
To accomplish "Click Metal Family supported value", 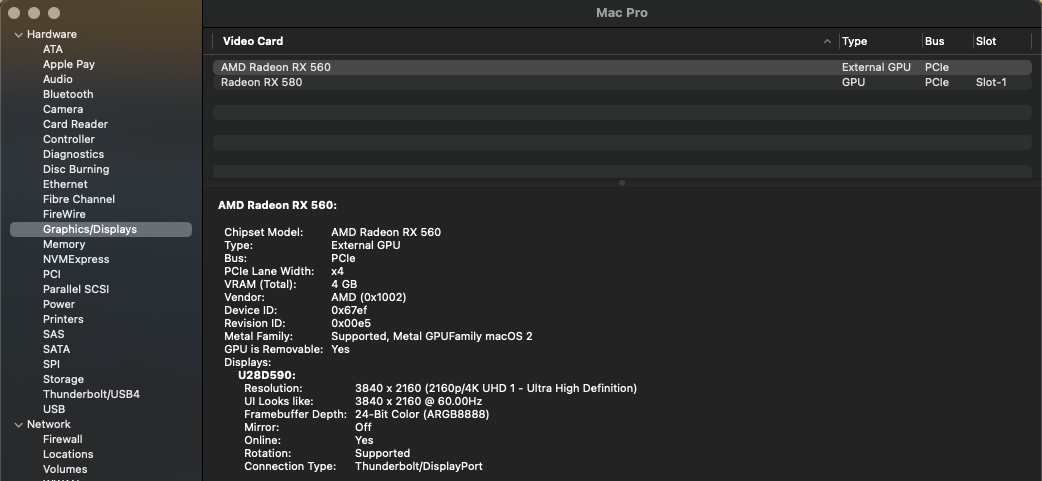I will [431, 336].
